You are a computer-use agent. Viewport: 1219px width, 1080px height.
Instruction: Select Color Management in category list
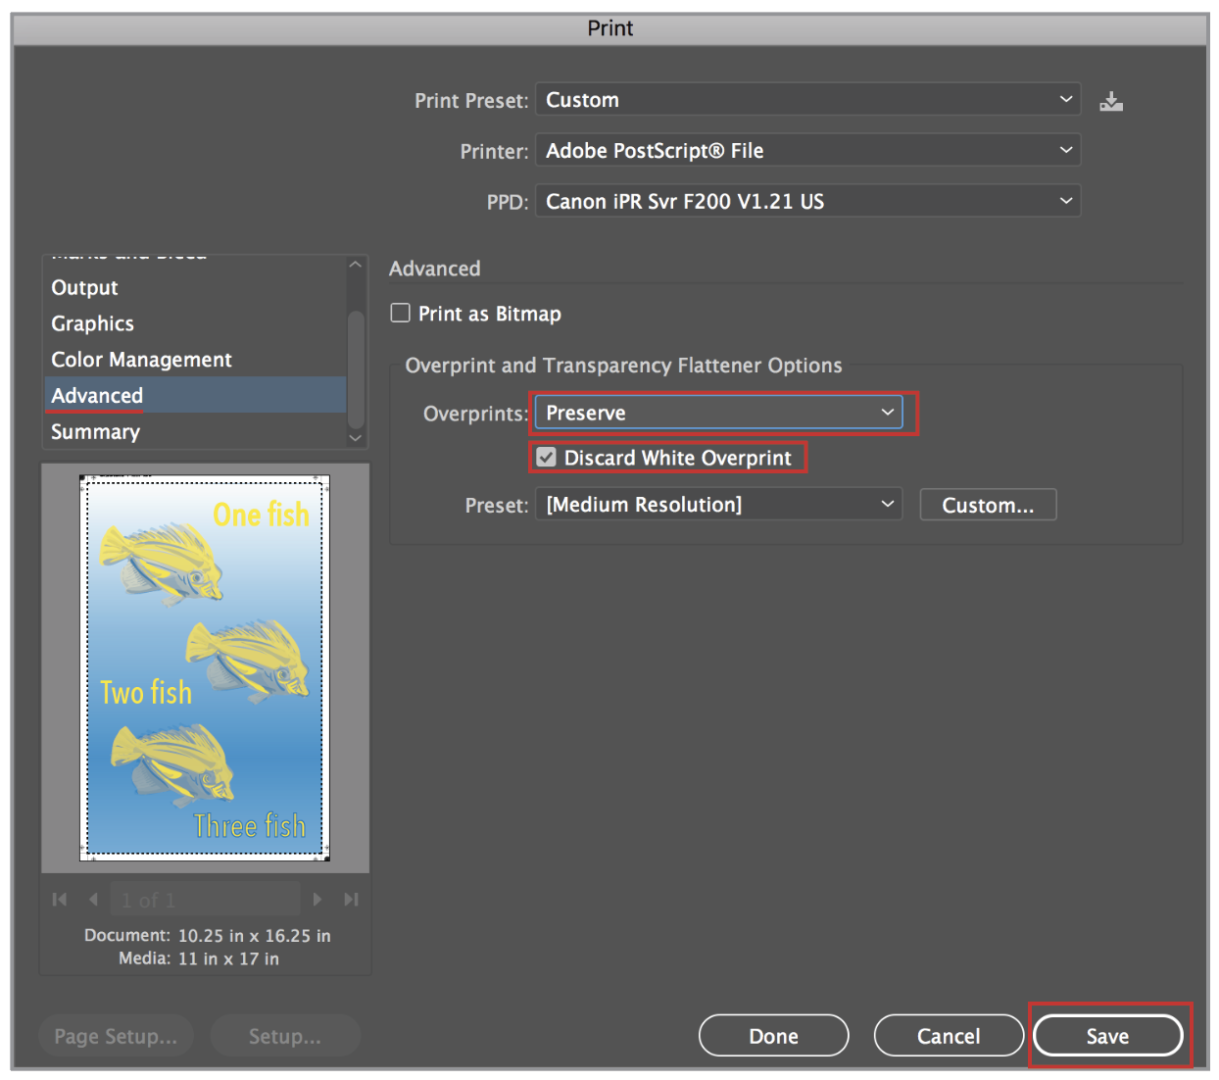[x=141, y=360]
